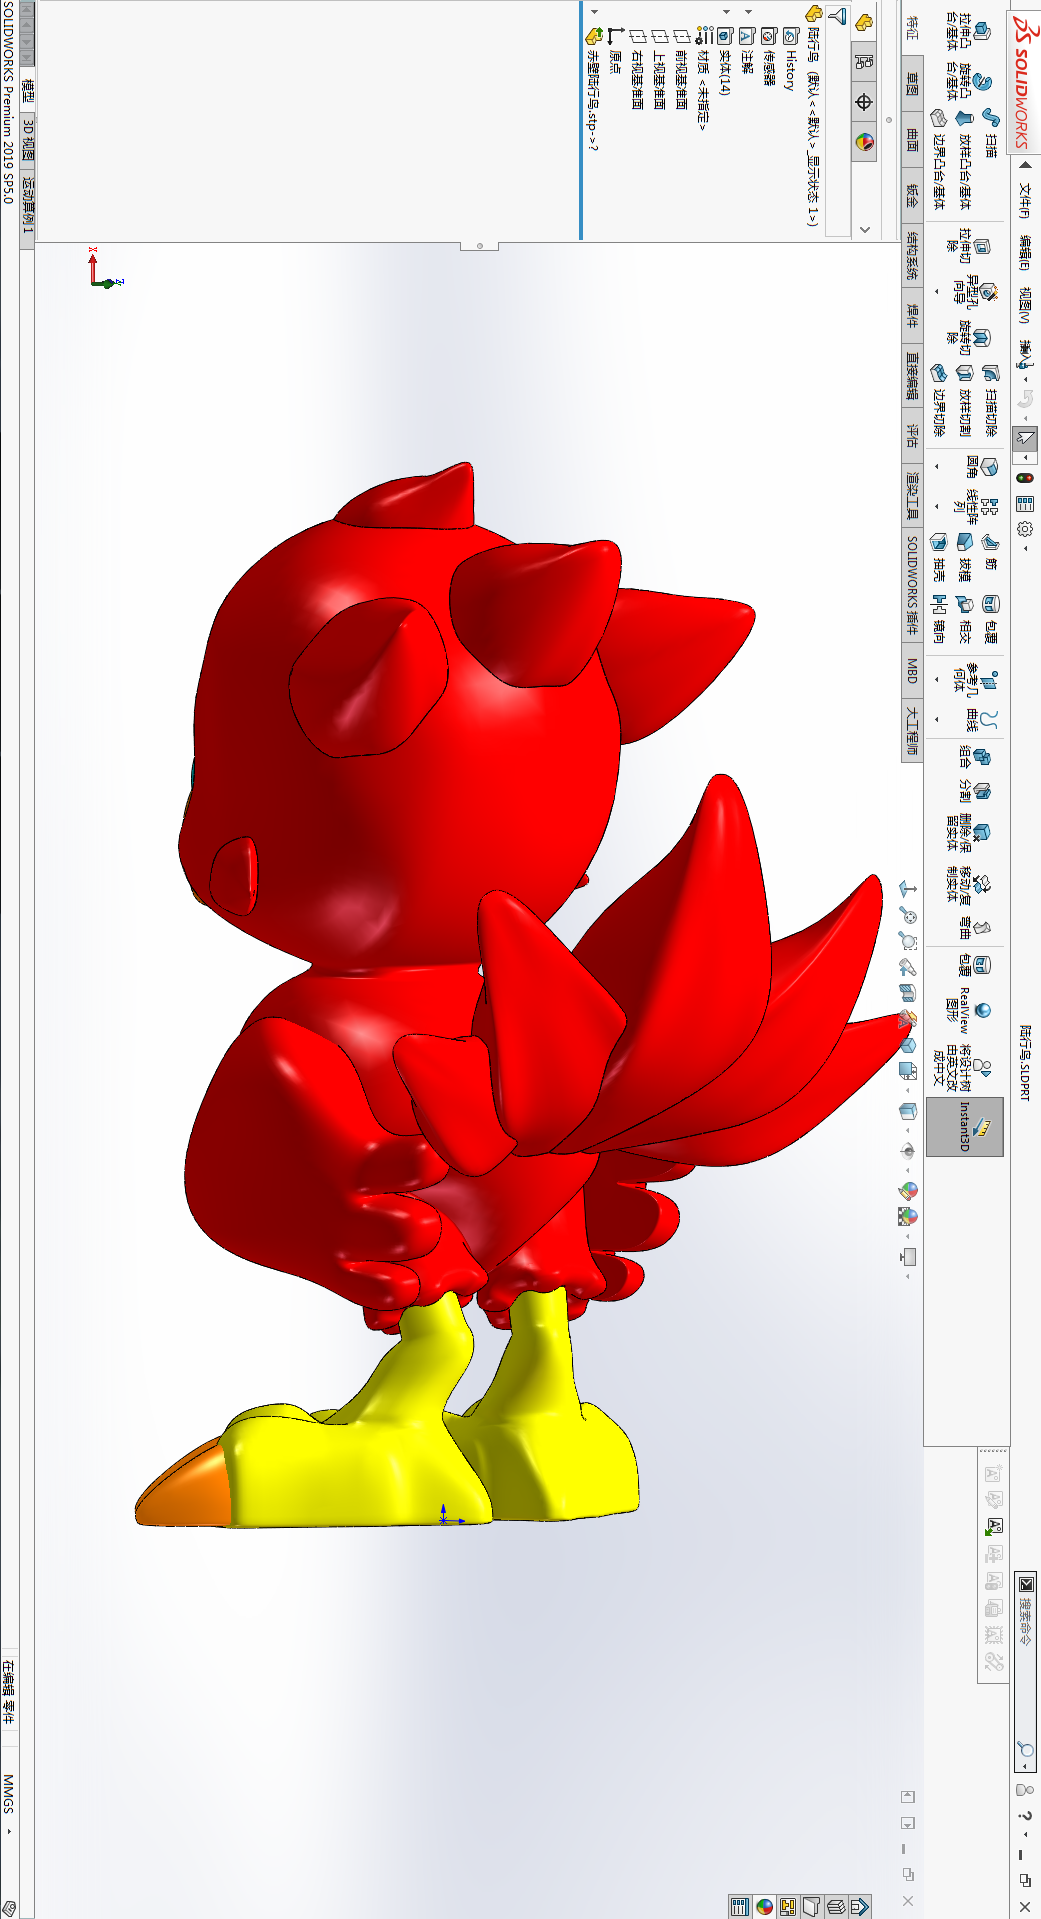The width and height of the screenshot is (1041, 1919).
Task: Select the Revolved Boss/Base tool (旋转凸台/基体)
Action: tap(968, 83)
